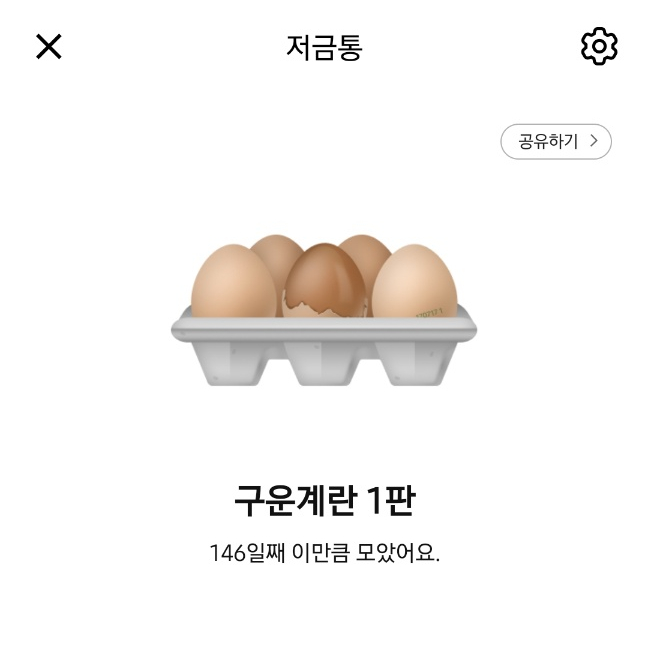Open settings via the gear icon

599,46
